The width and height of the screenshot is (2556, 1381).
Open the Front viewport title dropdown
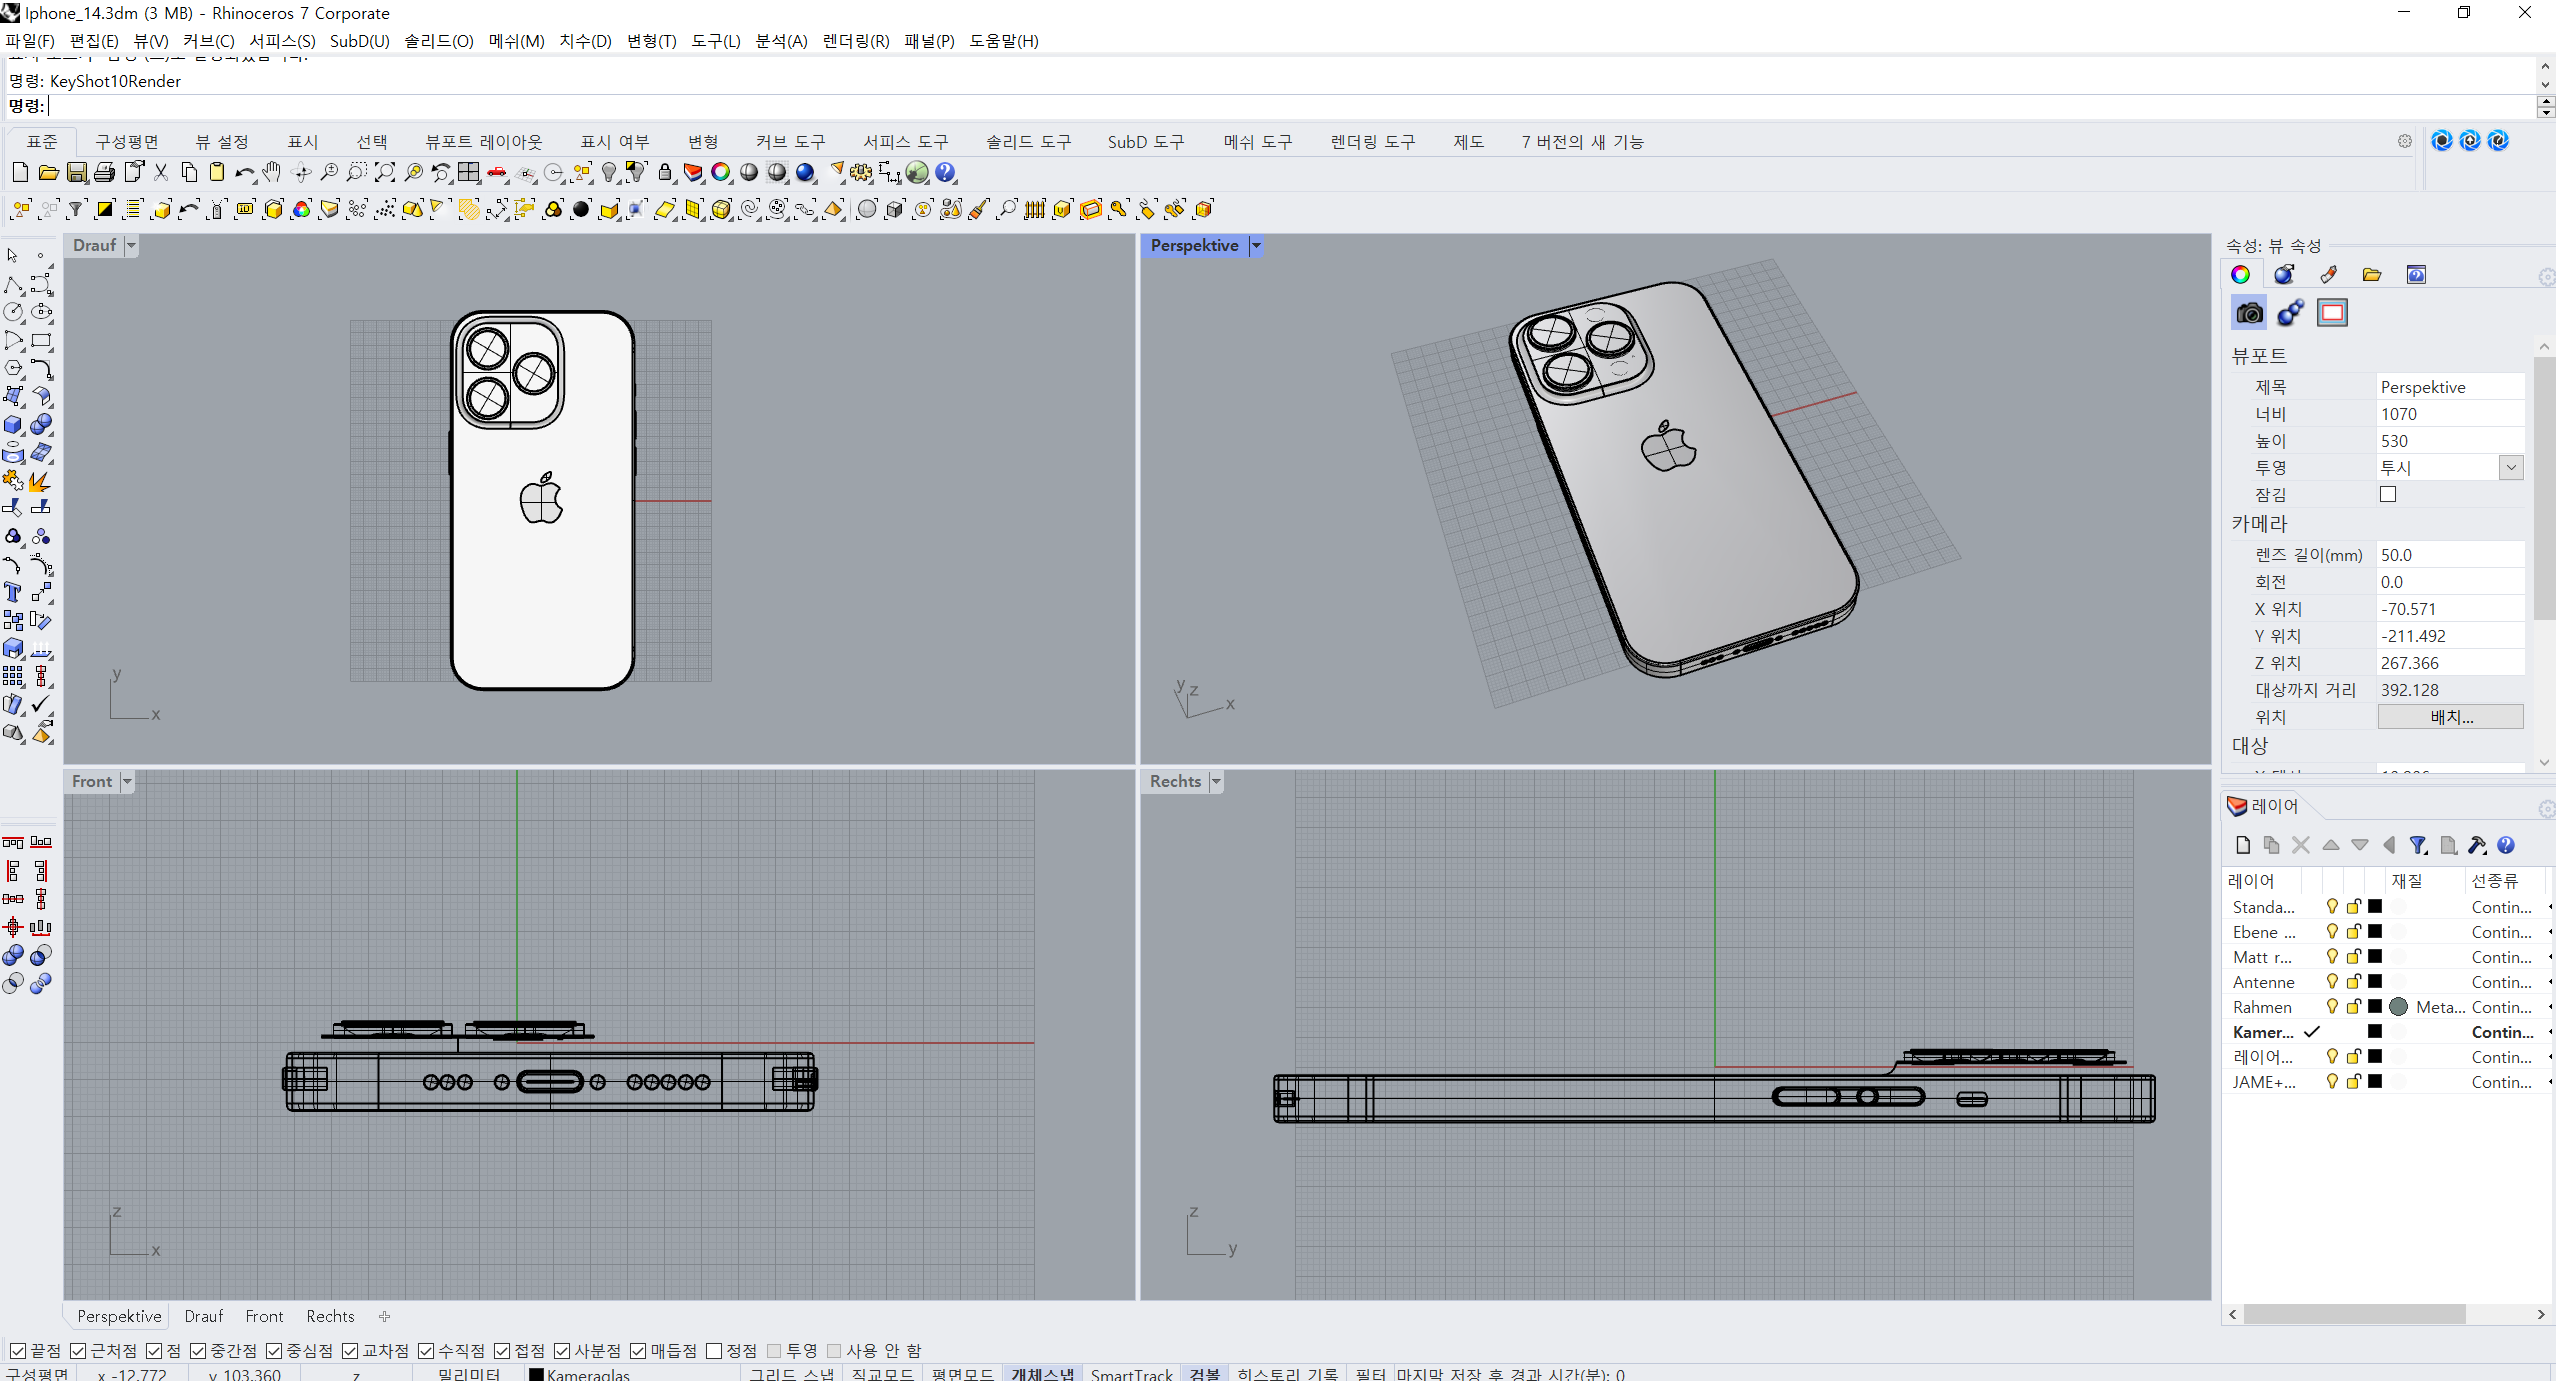127,782
